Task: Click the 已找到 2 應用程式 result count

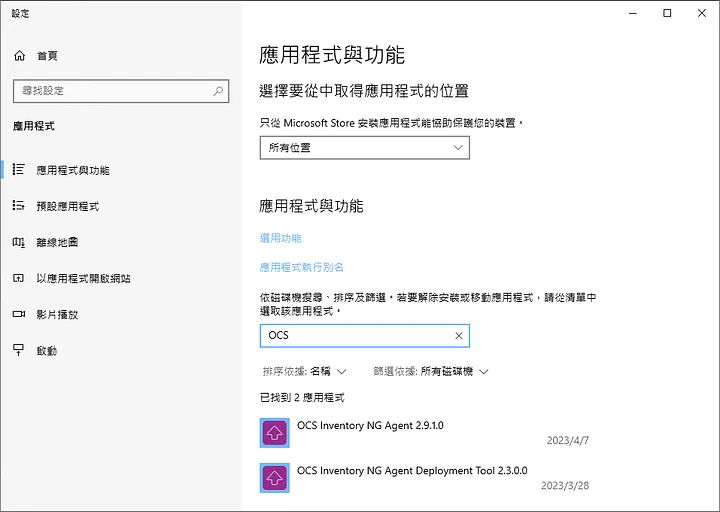Action: [x=302, y=398]
